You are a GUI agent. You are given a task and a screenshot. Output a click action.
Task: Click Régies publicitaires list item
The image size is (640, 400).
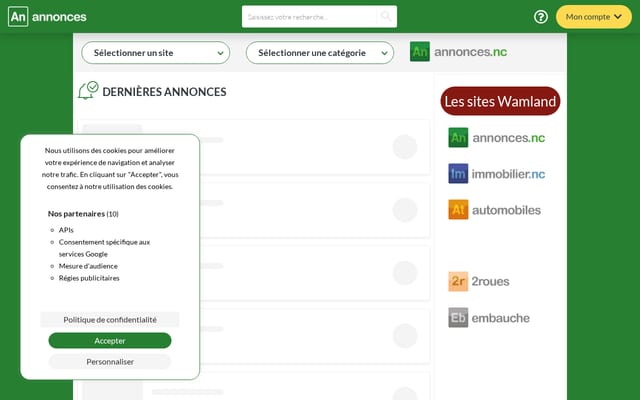(89, 278)
